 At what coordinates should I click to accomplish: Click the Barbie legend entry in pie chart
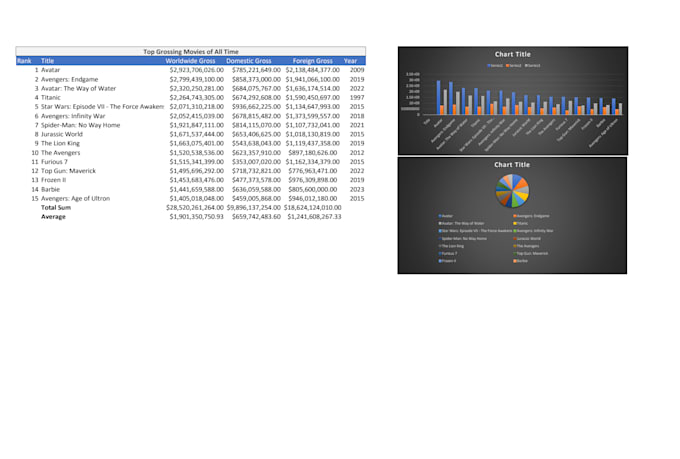[x=520, y=261]
